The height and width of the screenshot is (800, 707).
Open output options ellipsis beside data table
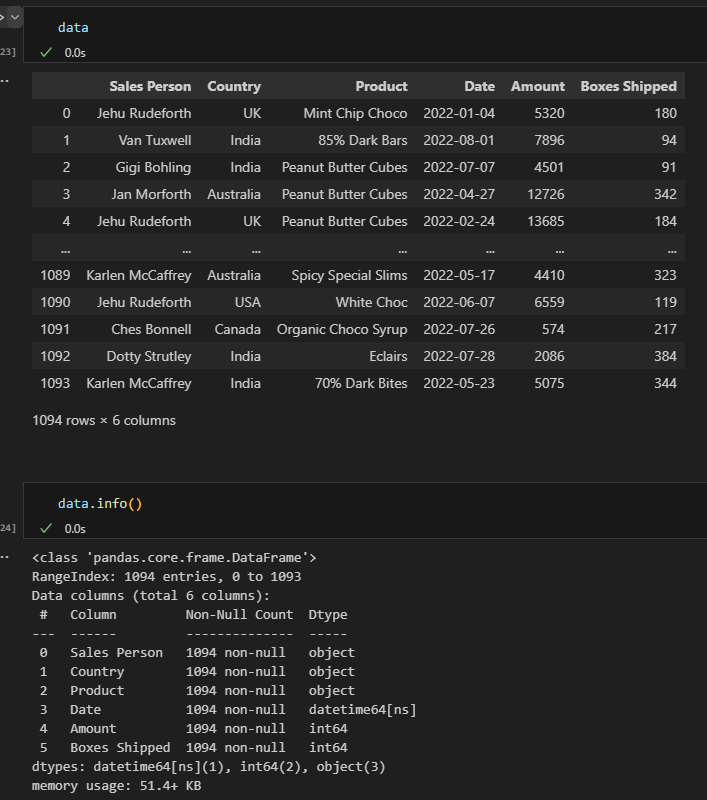(x=5, y=80)
